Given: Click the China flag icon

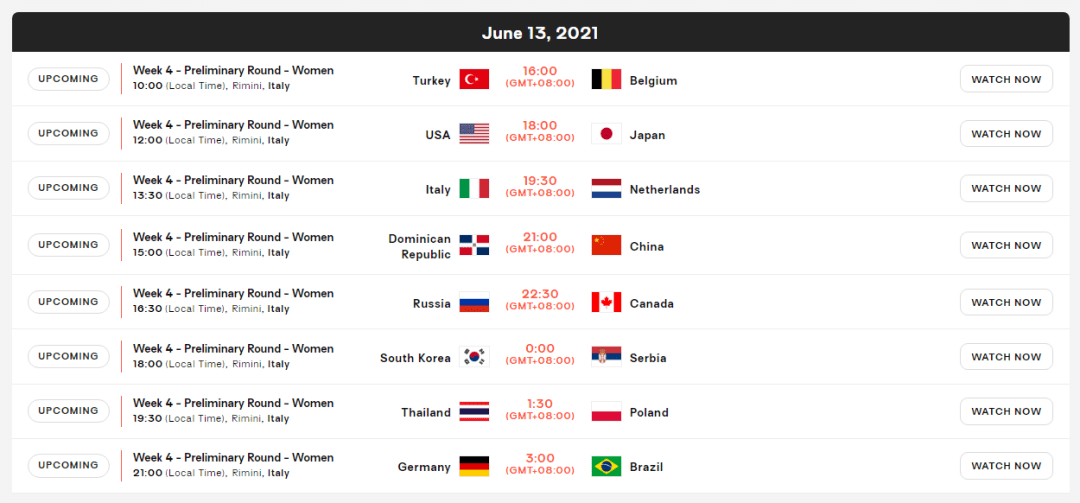Looking at the screenshot, I should pyautogui.click(x=606, y=246).
